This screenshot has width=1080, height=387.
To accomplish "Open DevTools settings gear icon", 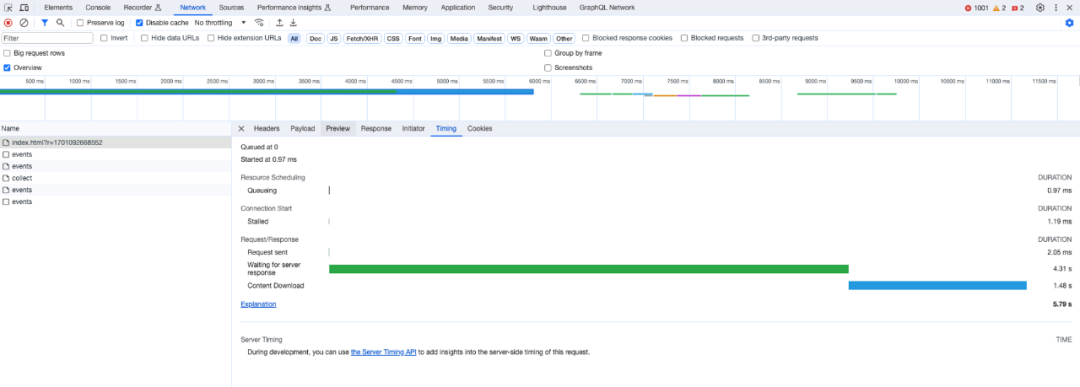I will coord(1040,8).
